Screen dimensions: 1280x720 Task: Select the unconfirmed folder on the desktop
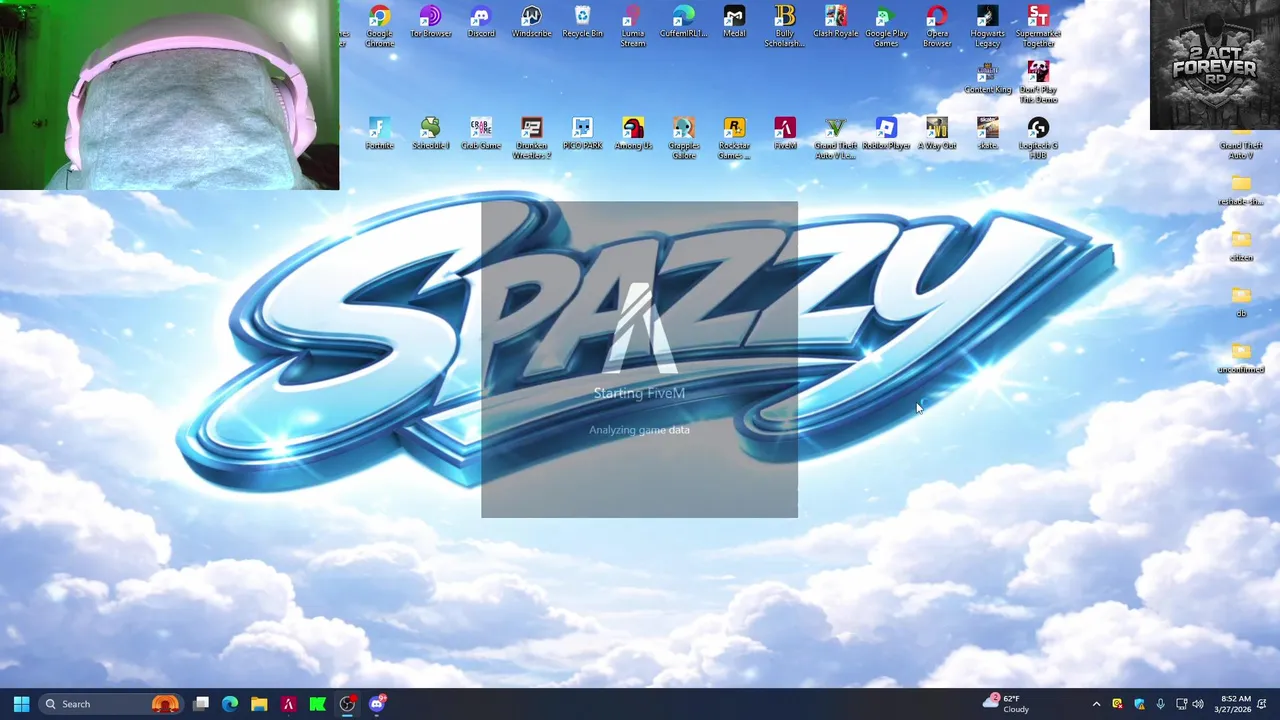(1241, 357)
